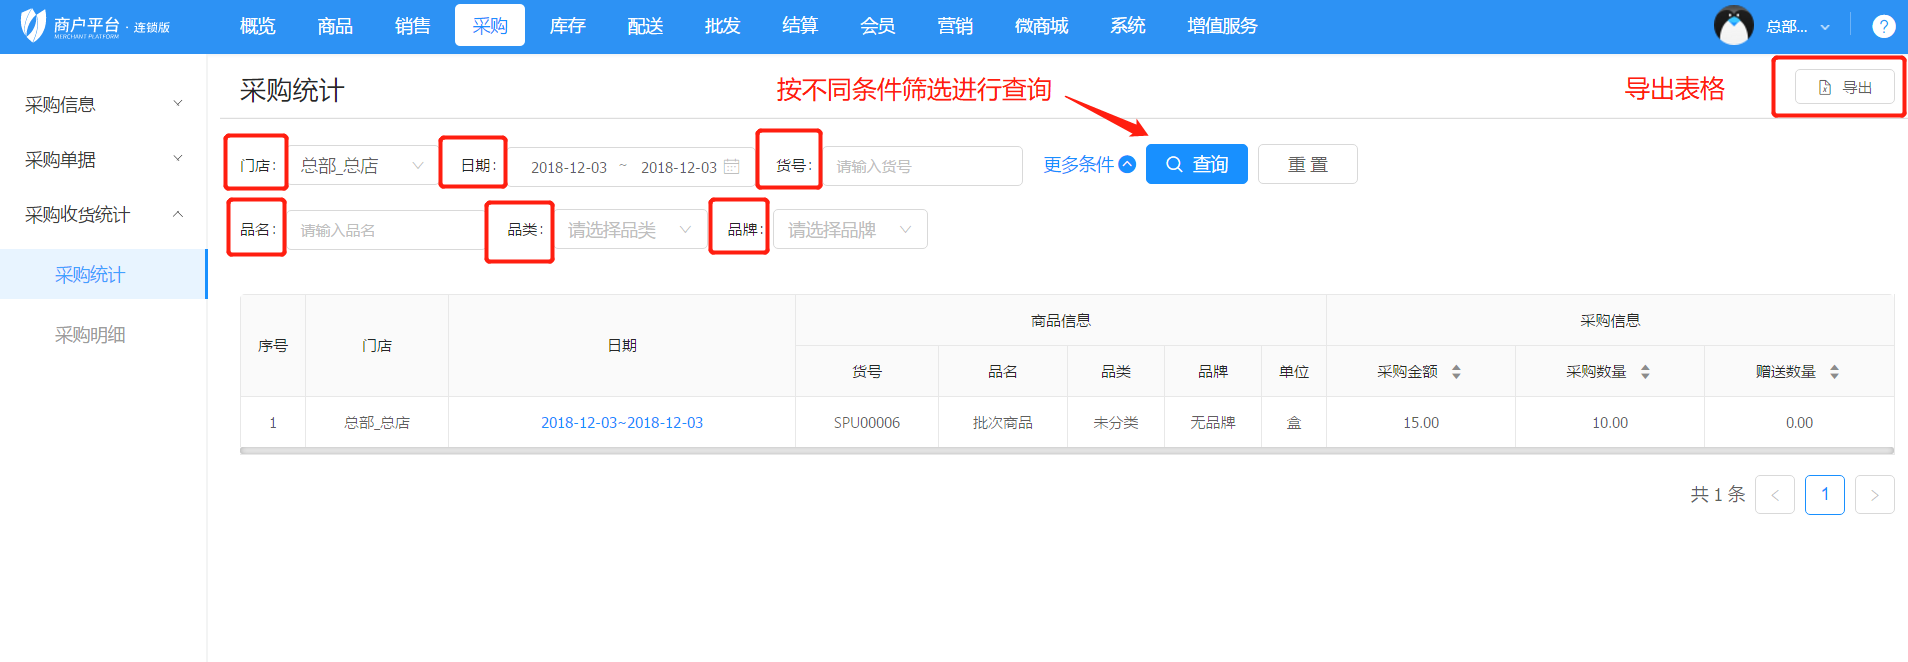Click the 货号 input field

(x=921, y=167)
